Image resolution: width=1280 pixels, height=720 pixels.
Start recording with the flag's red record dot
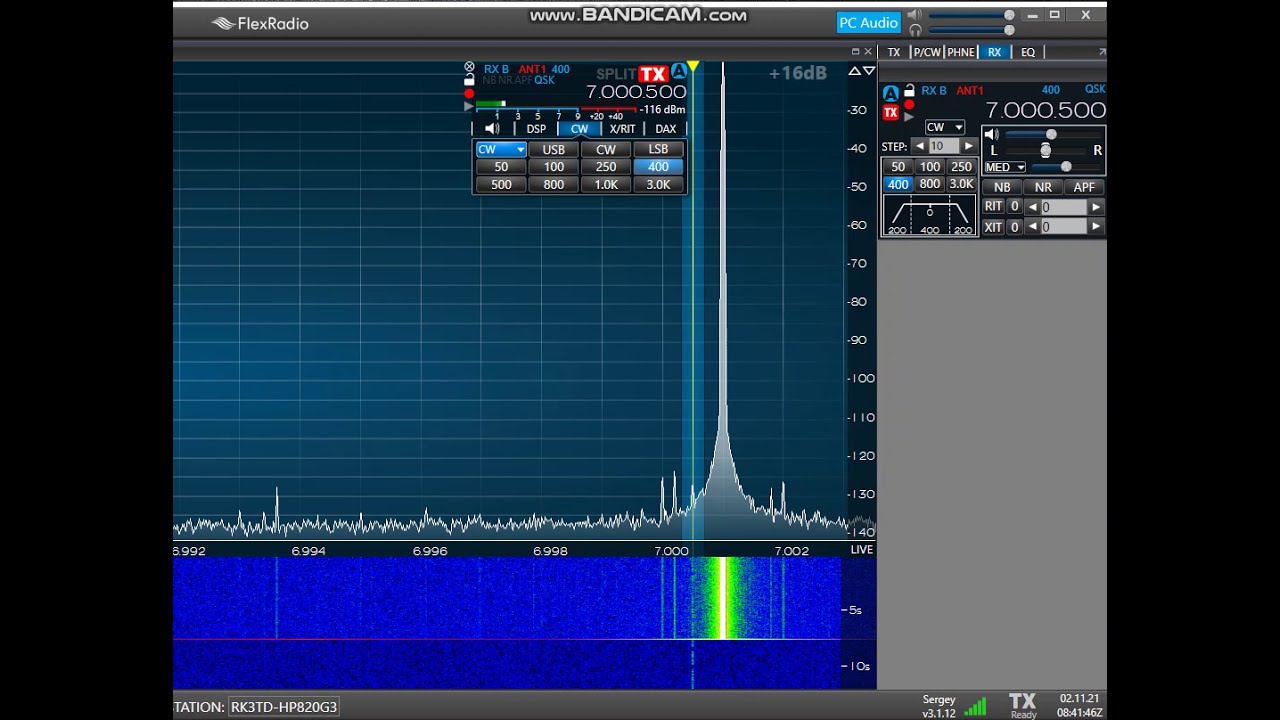(x=469, y=93)
